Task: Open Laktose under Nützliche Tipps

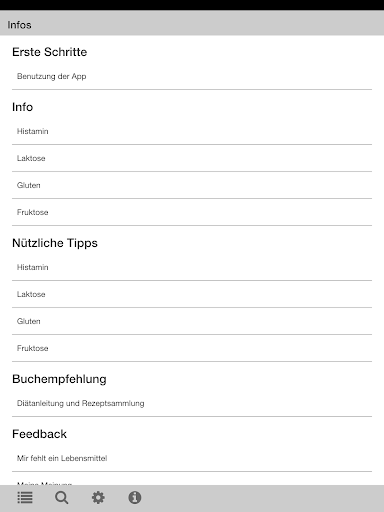Action: pyautogui.click(x=192, y=294)
